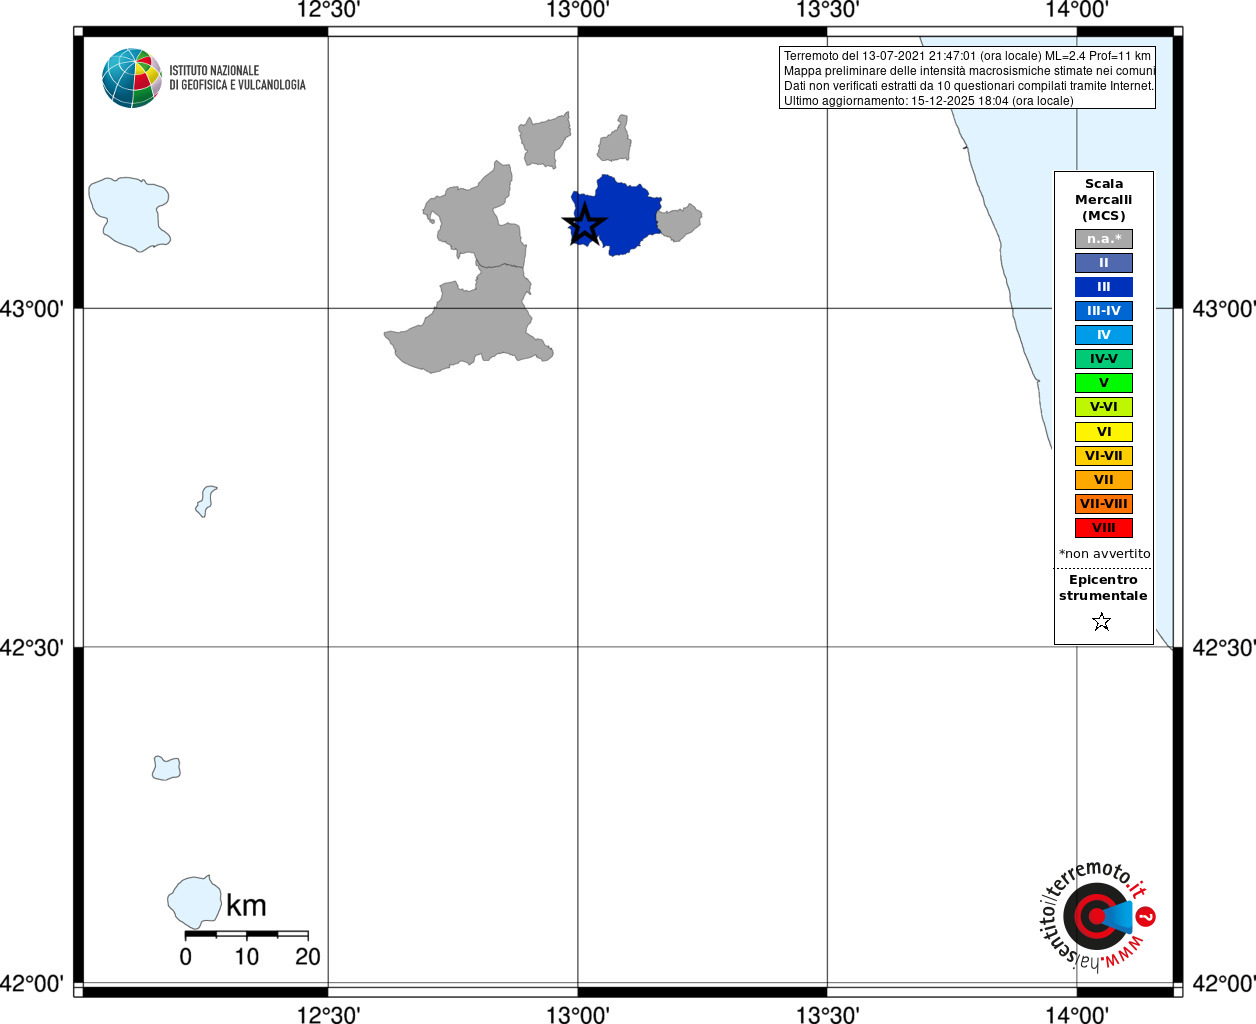Viewport: 1256px width, 1024px height.
Task: Select the red VIII legend swatch
Action: [1104, 528]
